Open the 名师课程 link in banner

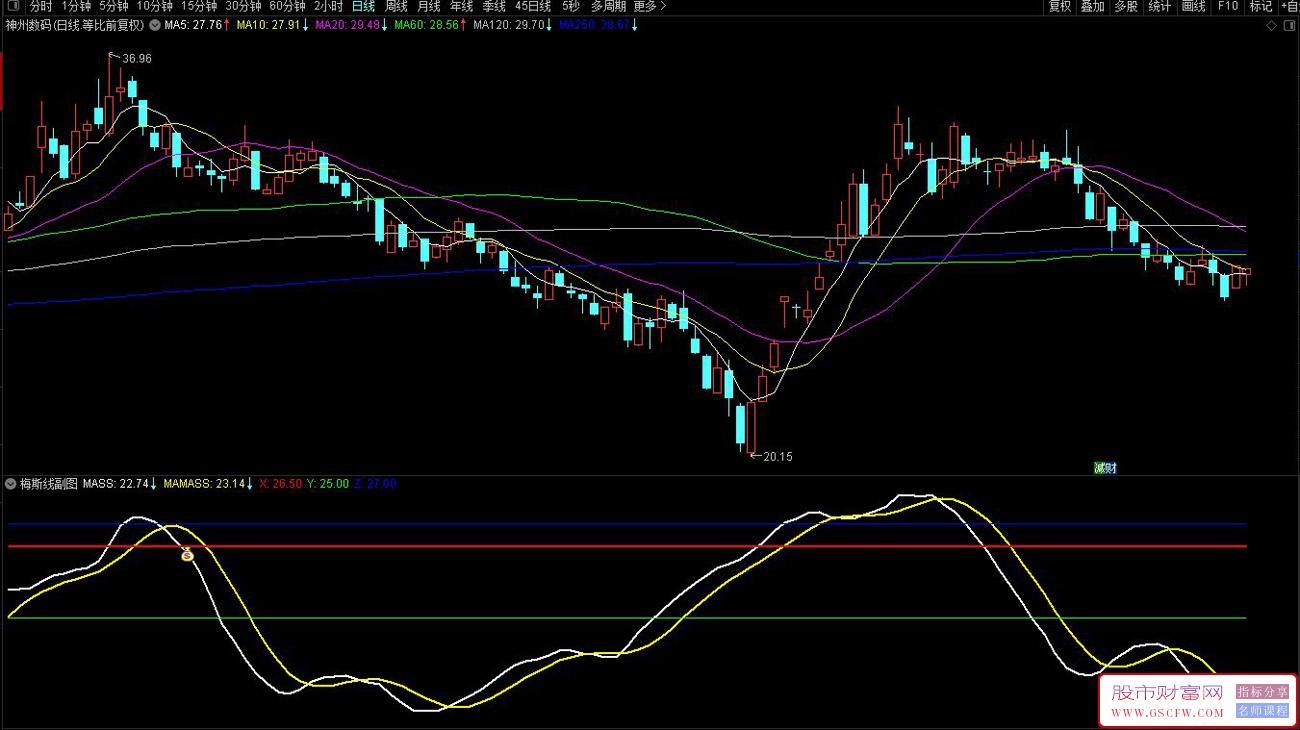pos(1262,711)
